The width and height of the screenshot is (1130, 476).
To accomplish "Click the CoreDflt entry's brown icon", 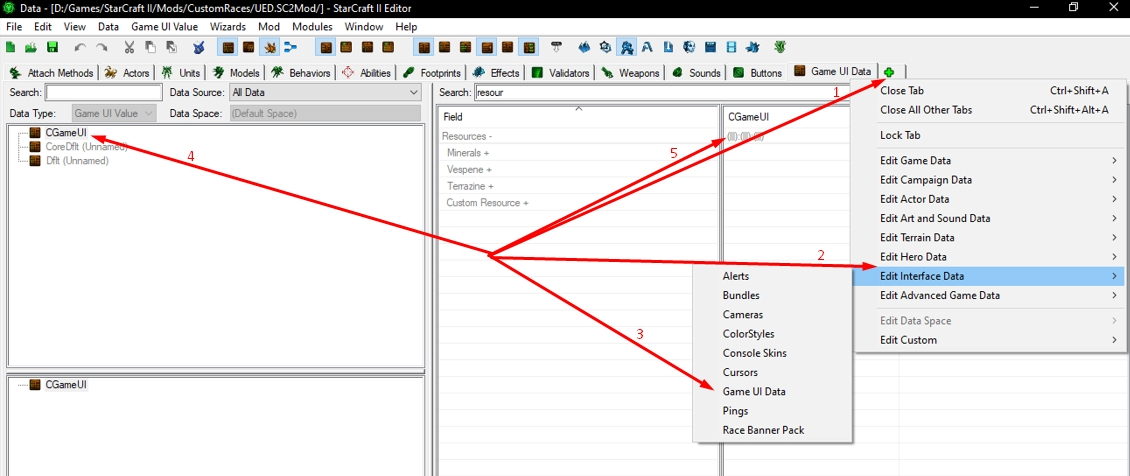I will 35,146.
